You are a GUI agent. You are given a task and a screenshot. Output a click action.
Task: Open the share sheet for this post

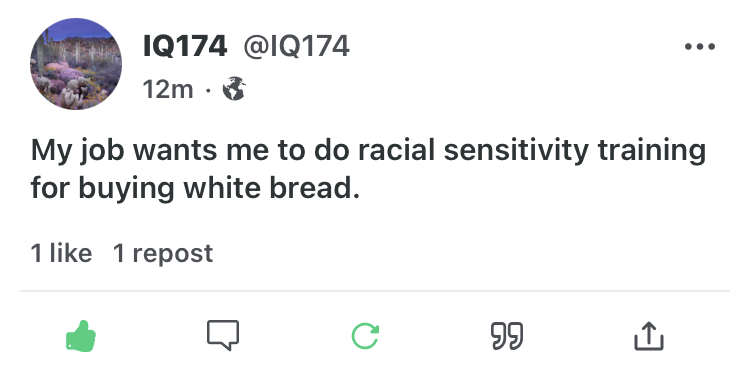tap(649, 336)
